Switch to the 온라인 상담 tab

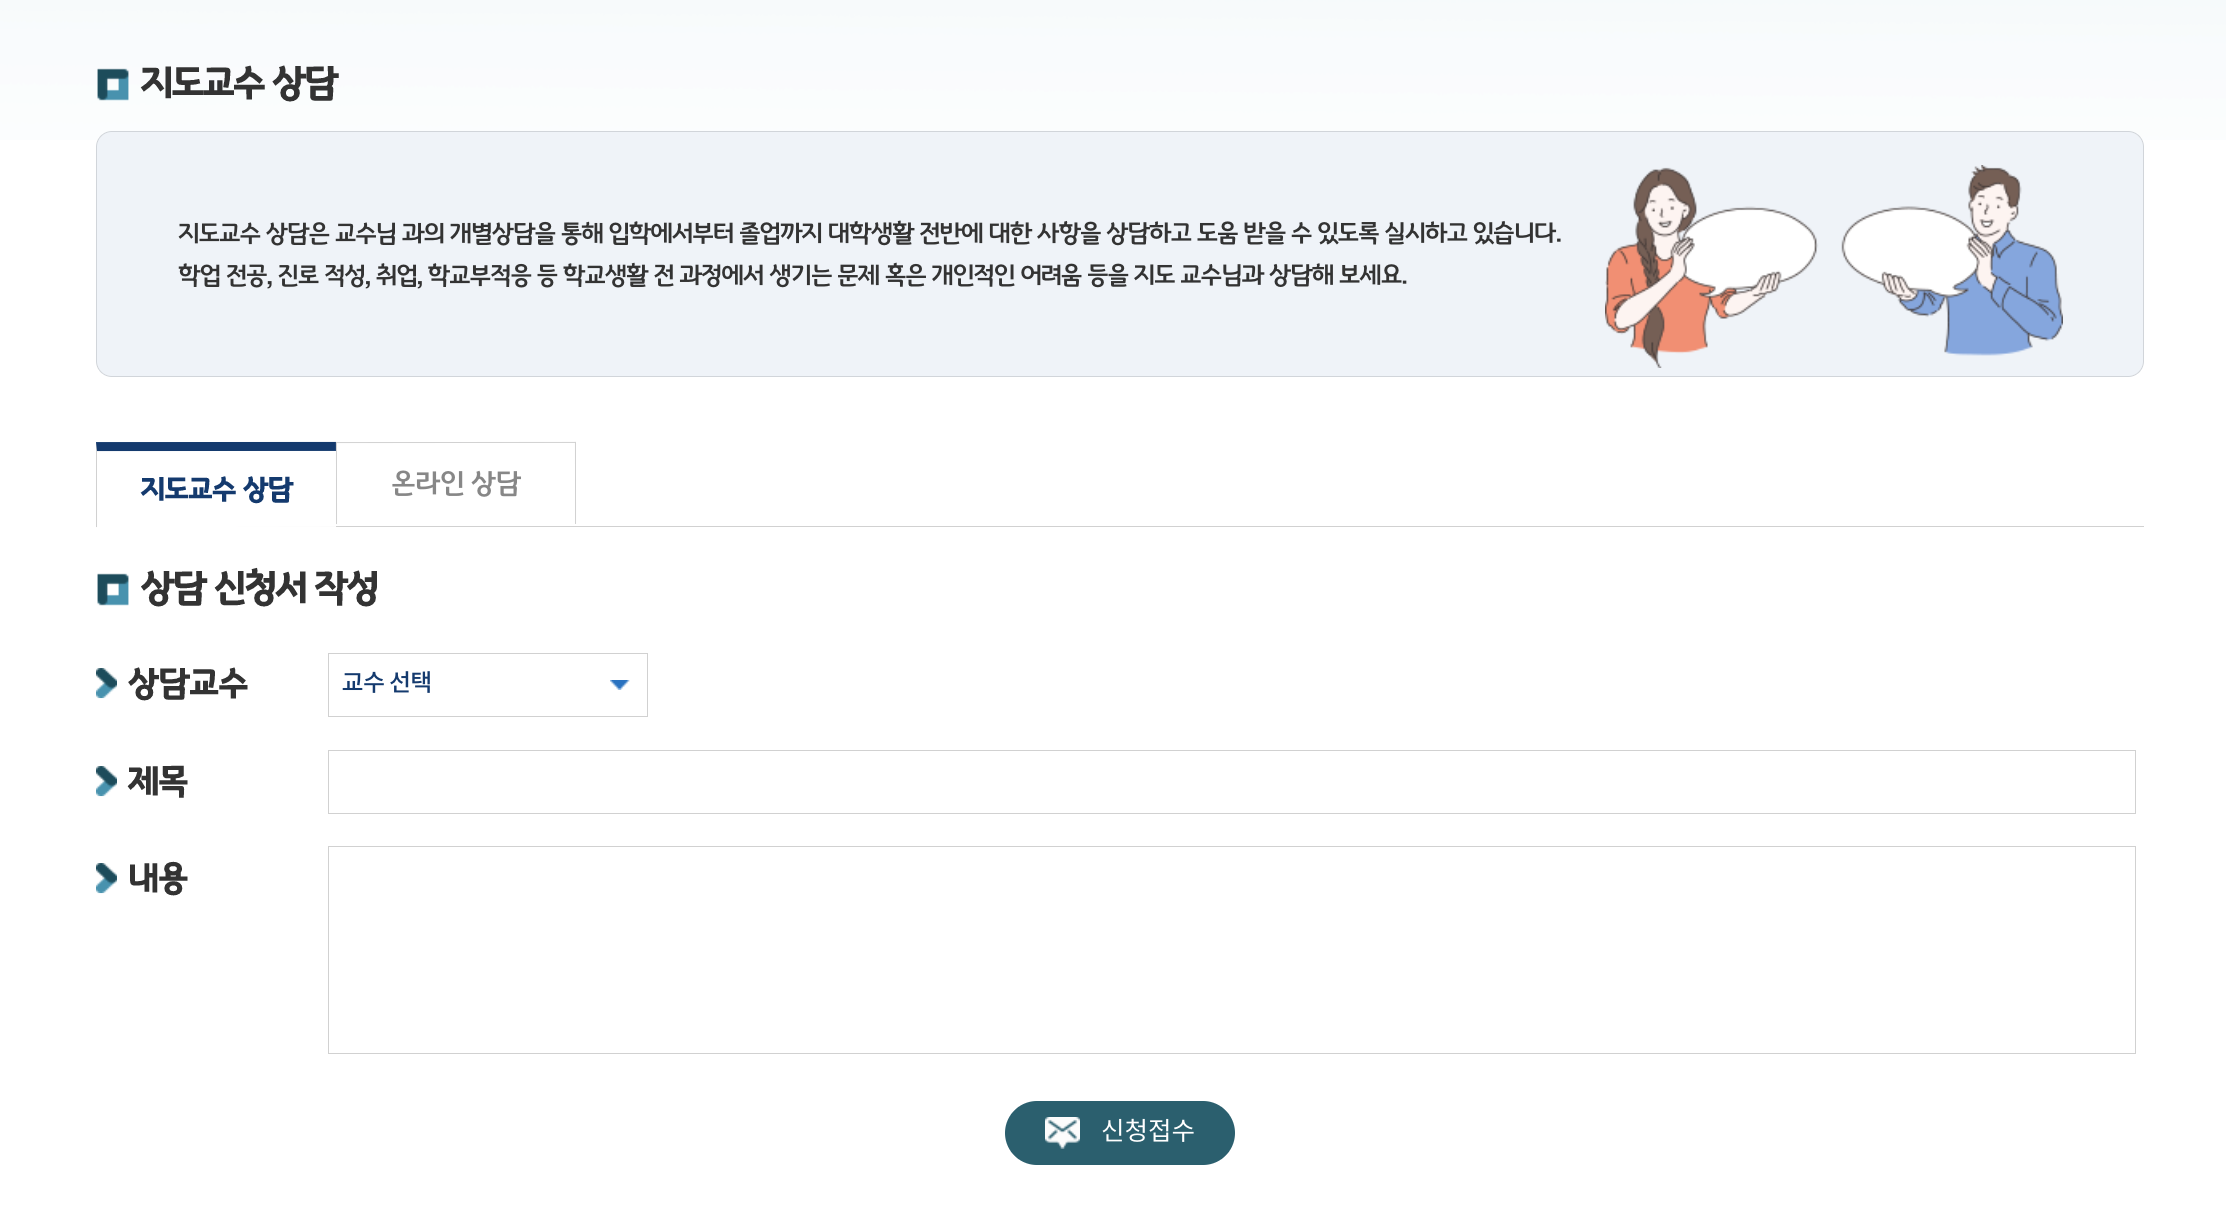(x=456, y=483)
